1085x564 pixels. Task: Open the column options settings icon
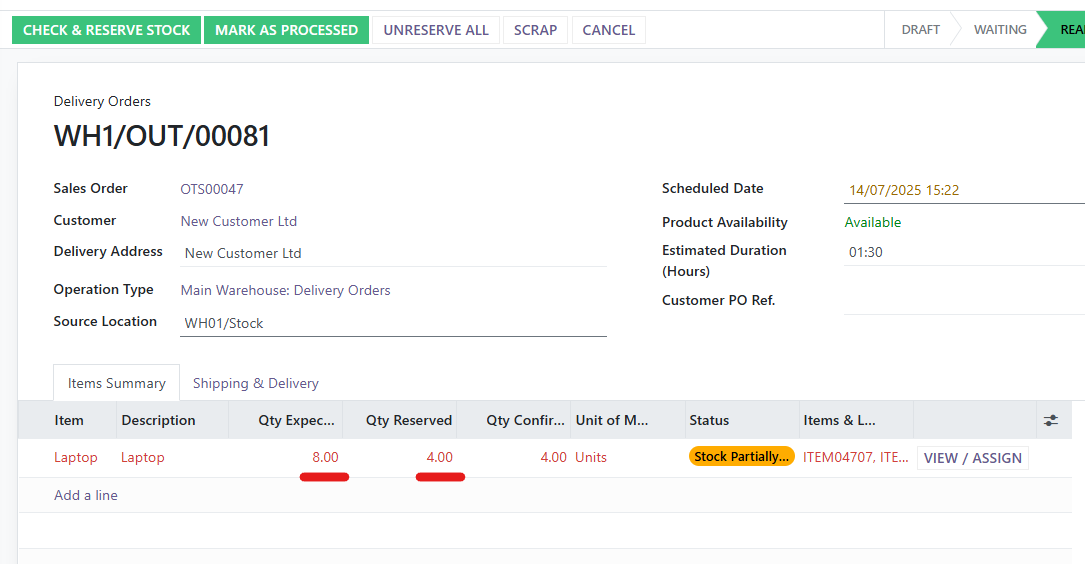tap(1050, 420)
